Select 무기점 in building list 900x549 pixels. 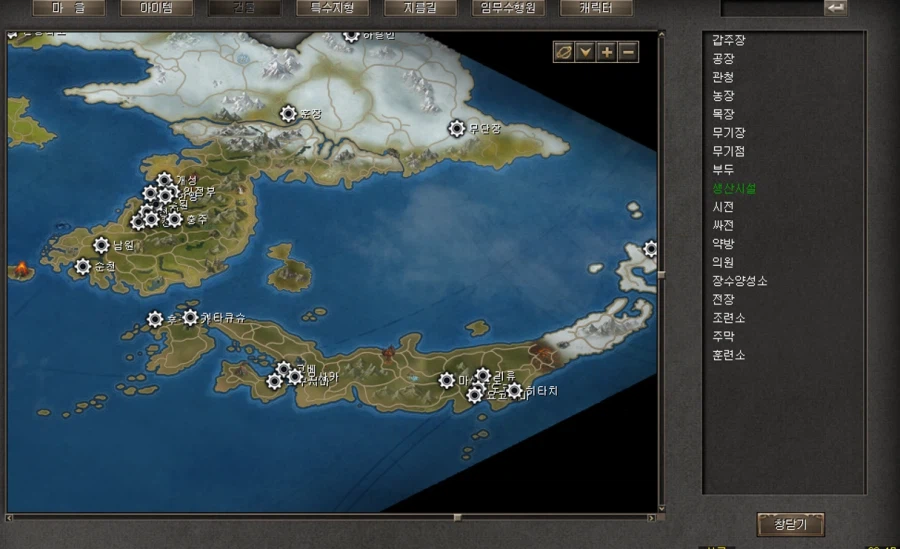point(729,151)
